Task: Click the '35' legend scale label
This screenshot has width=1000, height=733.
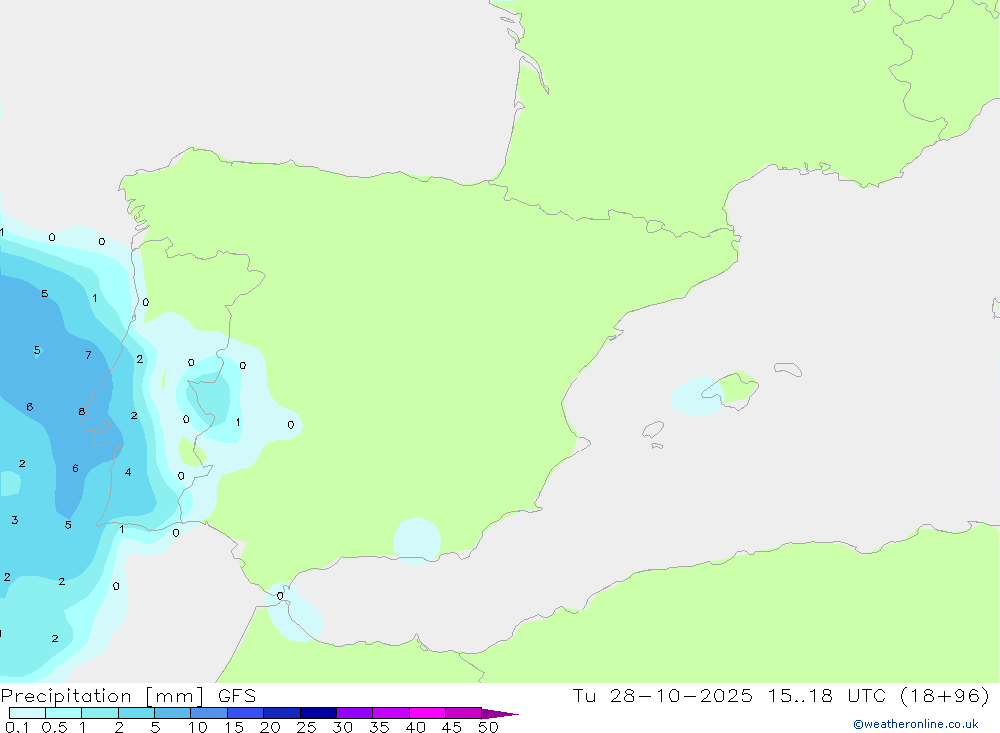Action: [x=379, y=727]
